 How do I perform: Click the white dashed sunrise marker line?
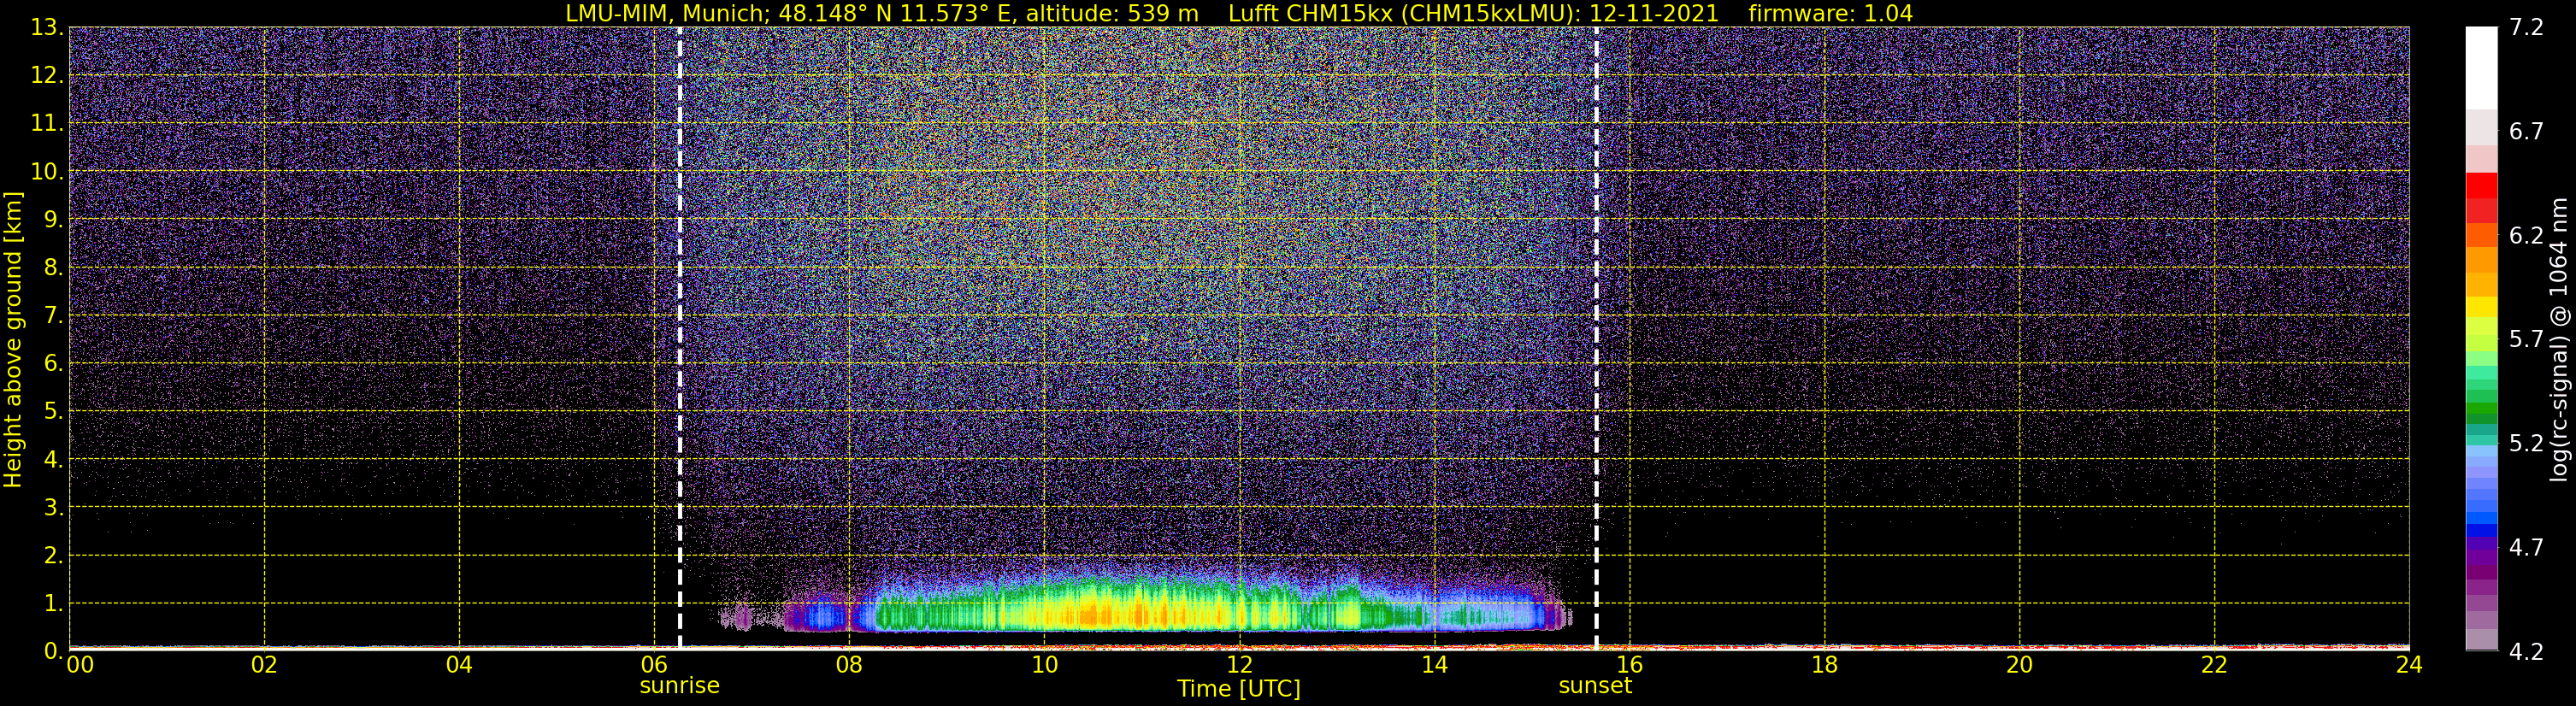[680, 338]
